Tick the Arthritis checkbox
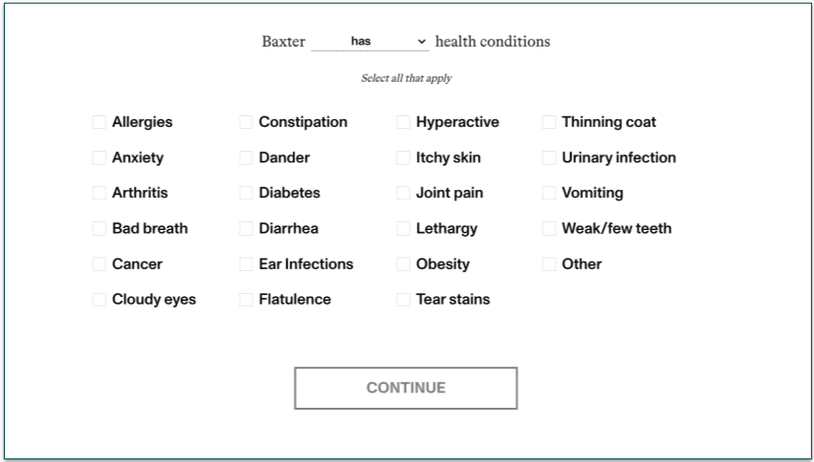The image size is (814, 462). click(99, 193)
